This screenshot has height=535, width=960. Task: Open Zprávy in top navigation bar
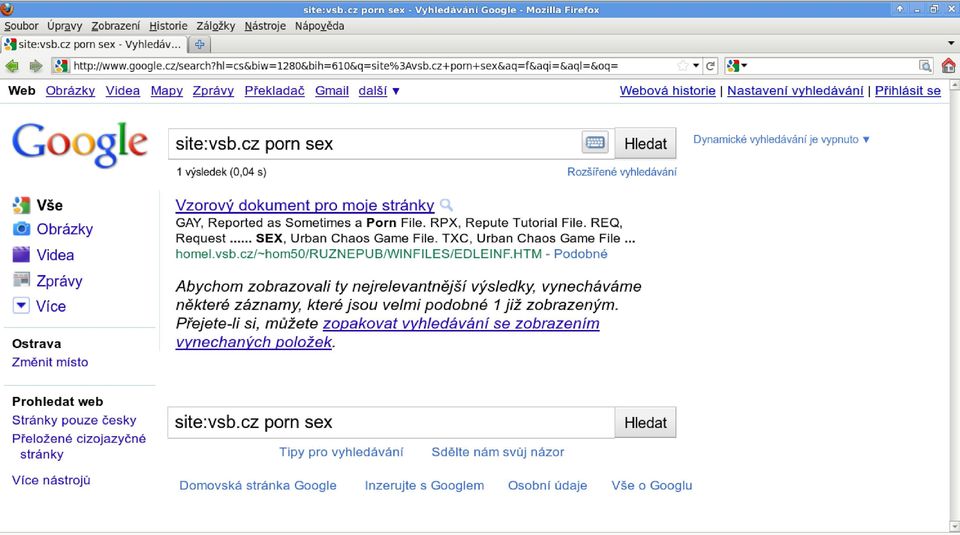pyautogui.click(x=213, y=91)
